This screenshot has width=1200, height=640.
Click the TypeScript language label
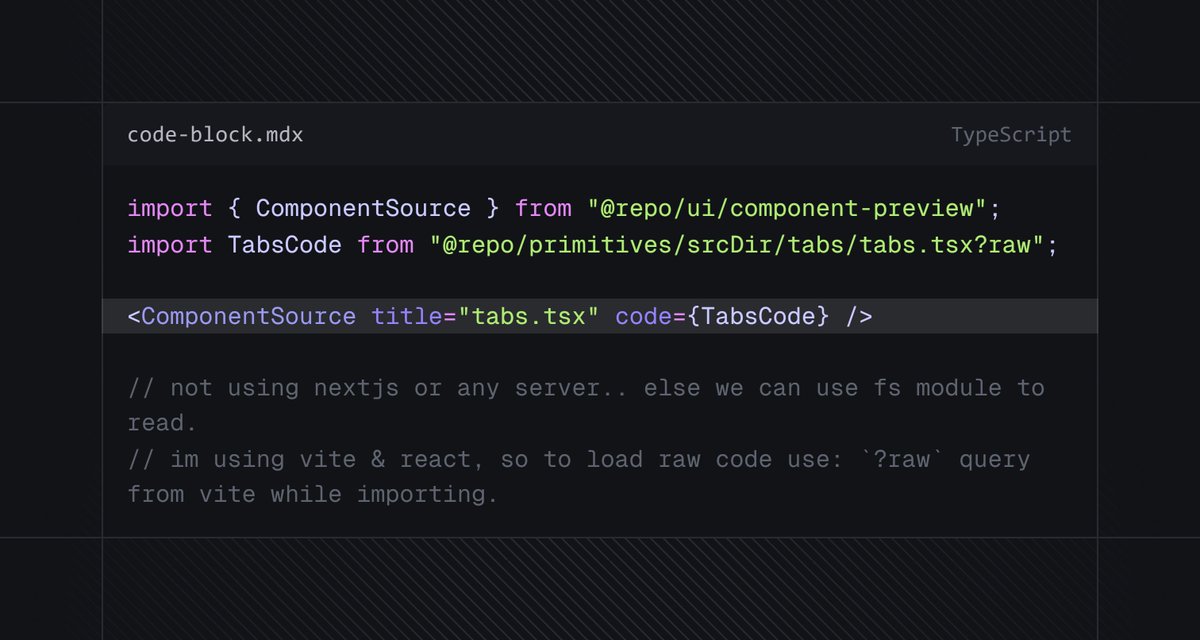[x=1011, y=135]
